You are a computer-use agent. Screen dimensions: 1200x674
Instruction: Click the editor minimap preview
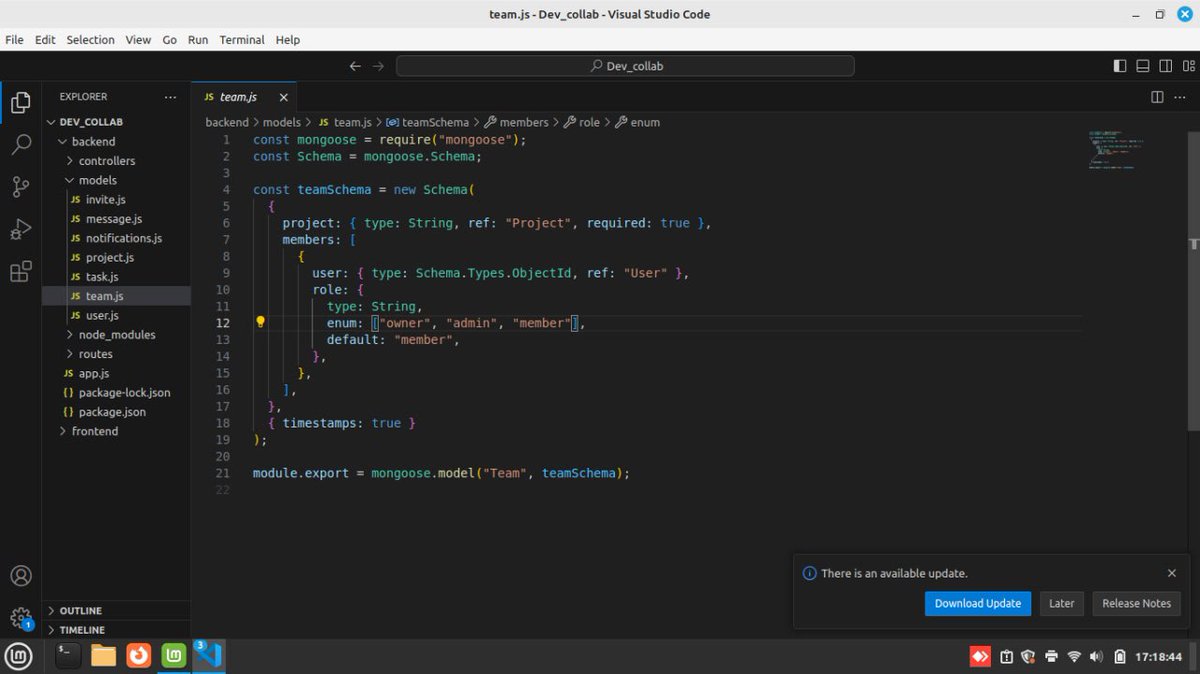point(1116,150)
